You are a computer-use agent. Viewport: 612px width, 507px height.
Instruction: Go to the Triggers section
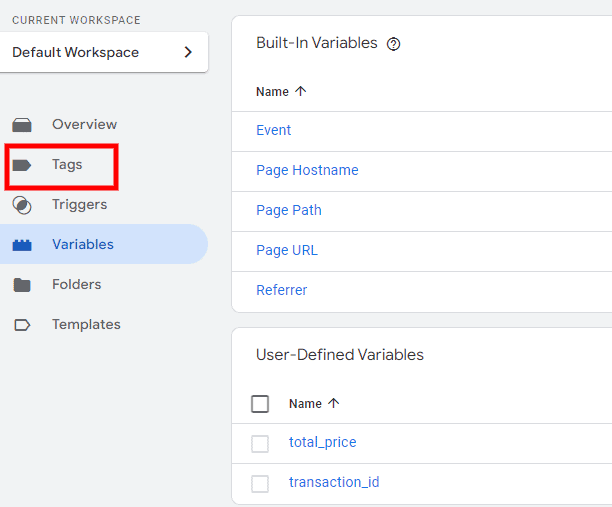click(79, 205)
